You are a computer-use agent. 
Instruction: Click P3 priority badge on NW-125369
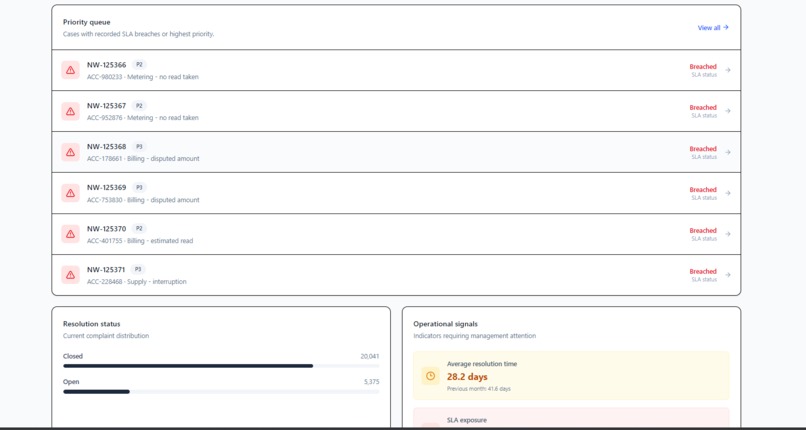click(139, 188)
